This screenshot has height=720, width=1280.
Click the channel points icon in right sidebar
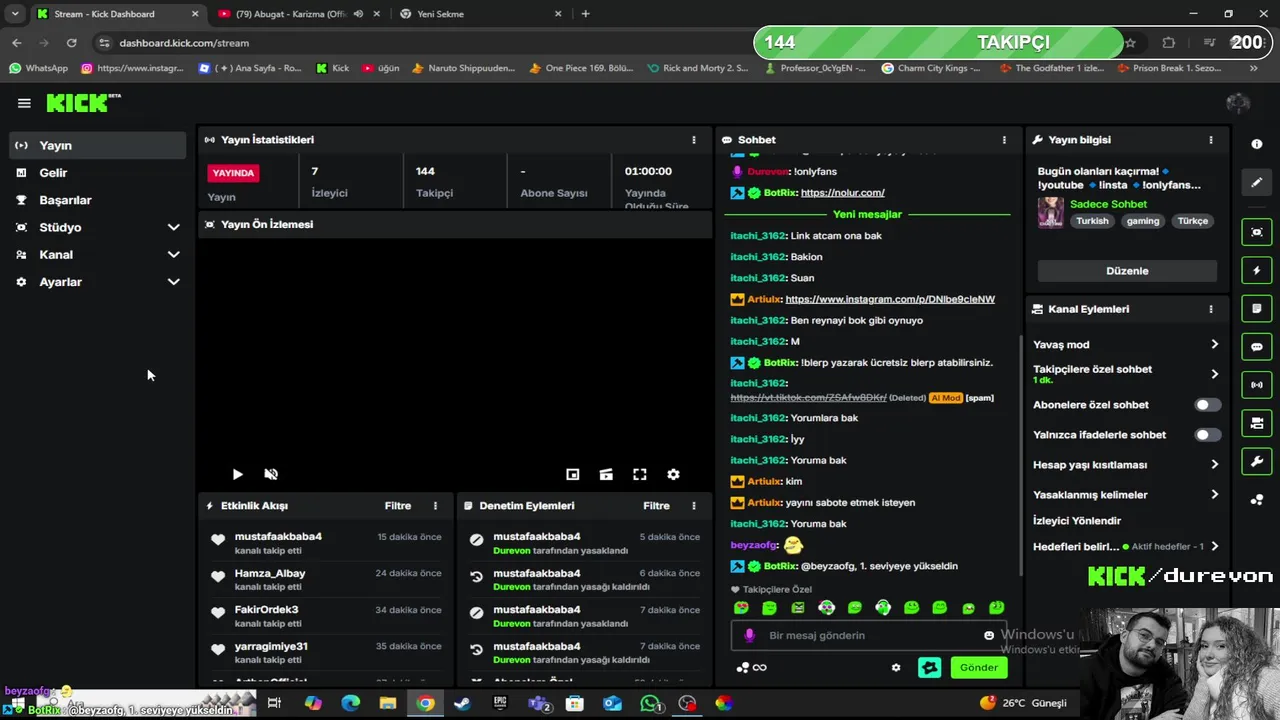[x=1257, y=500]
